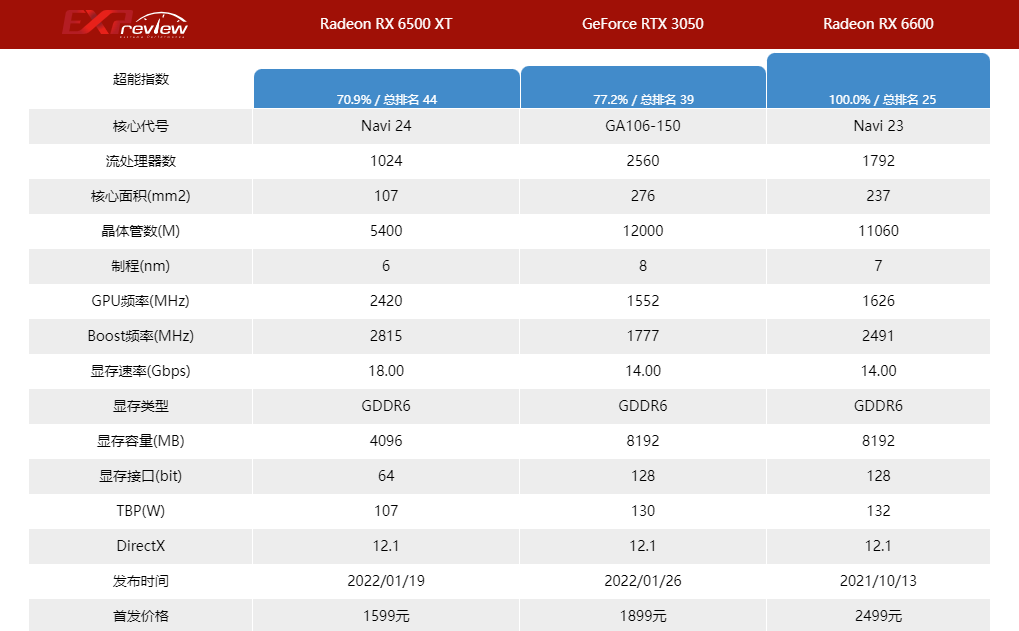Click the 超能指数 row label
Image resolution: width=1019 pixels, height=631 pixels.
(x=140, y=79)
